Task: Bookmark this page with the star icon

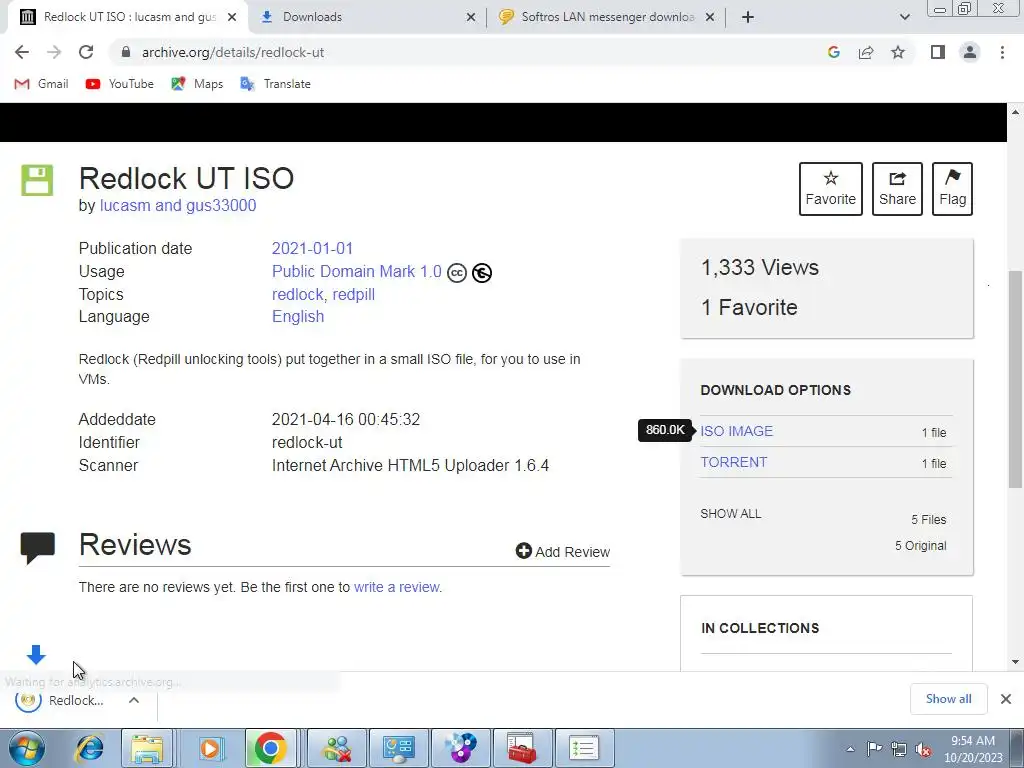Action: [x=898, y=52]
